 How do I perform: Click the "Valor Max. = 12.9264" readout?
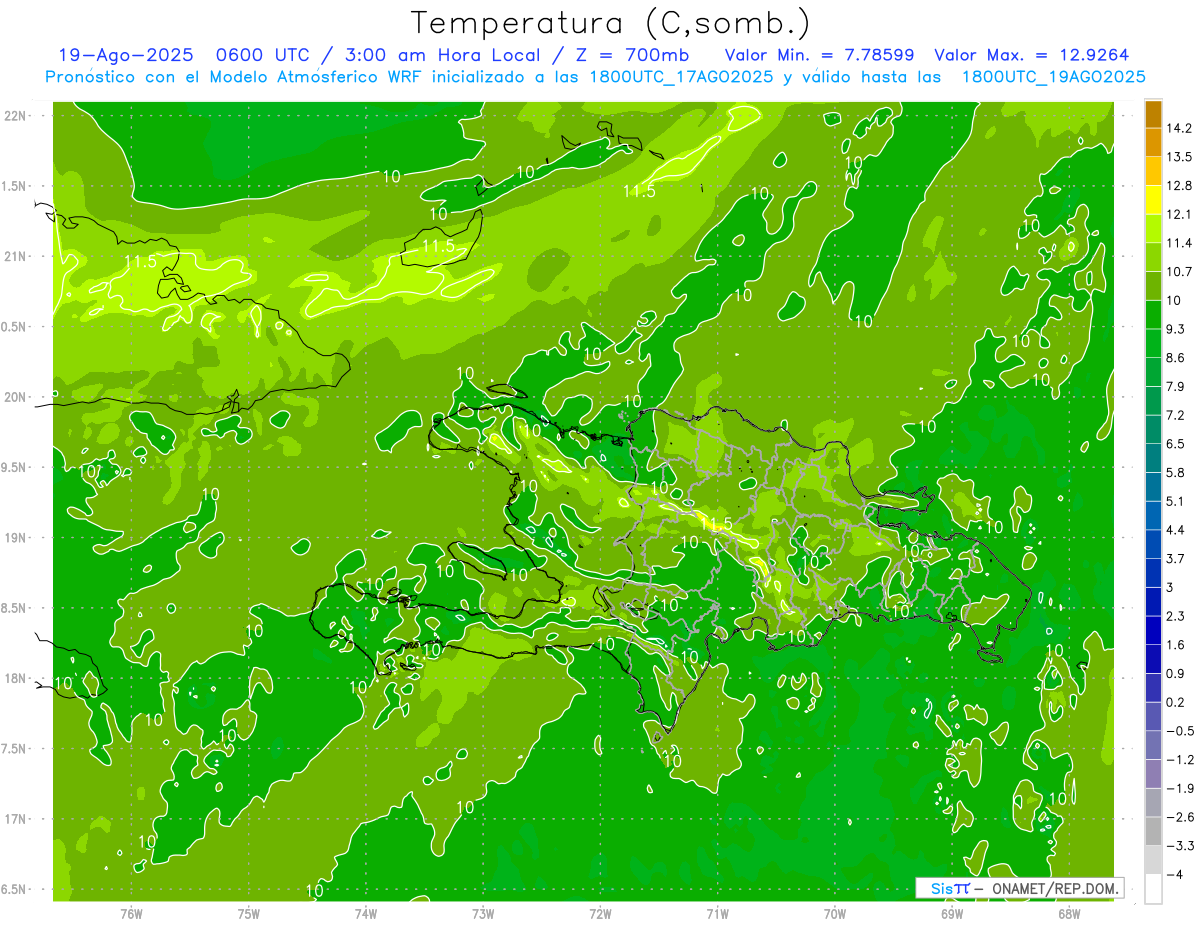1031,55
